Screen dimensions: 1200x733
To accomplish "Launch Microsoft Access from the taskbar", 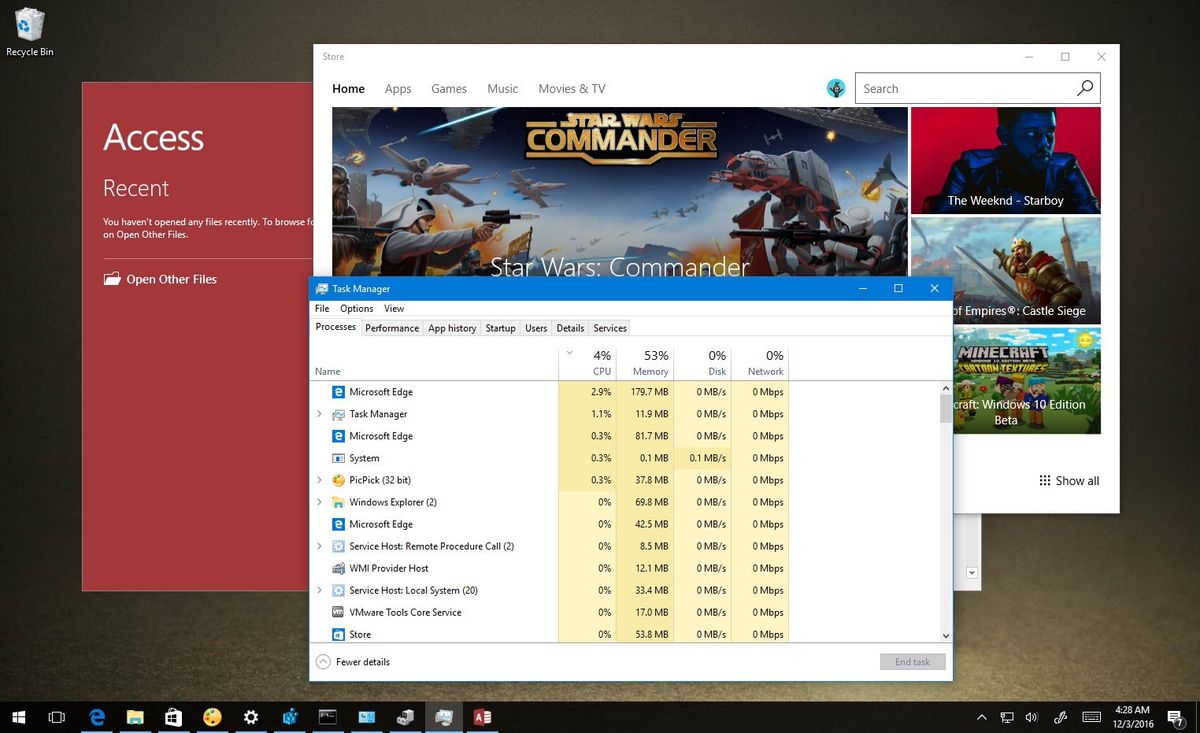I will (482, 717).
